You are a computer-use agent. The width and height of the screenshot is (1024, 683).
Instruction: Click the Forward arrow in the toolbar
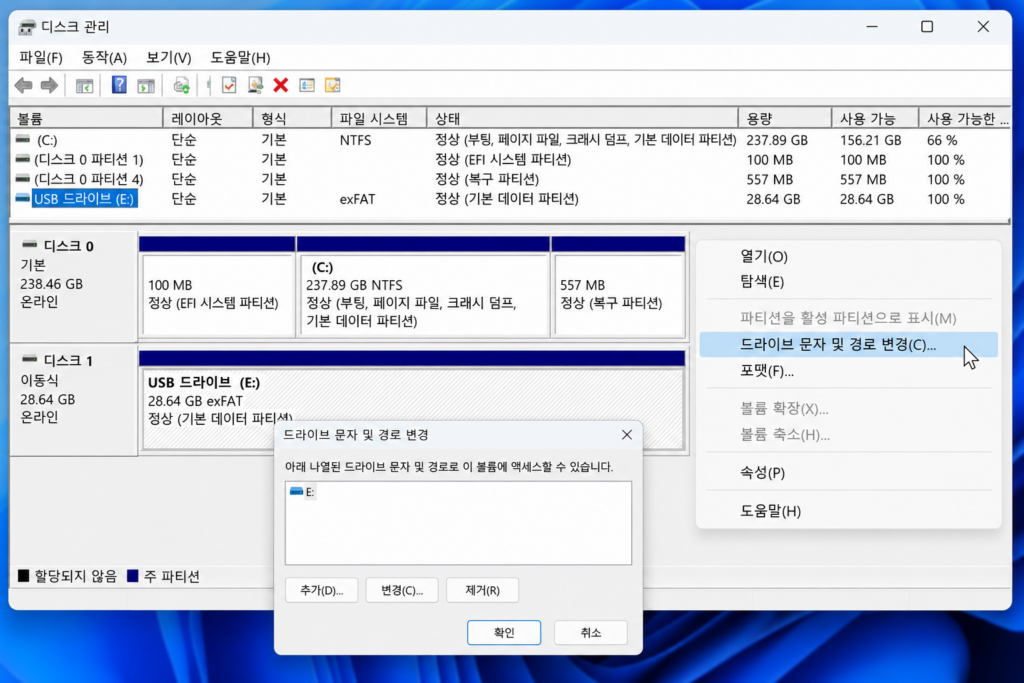[x=49, y=86]
